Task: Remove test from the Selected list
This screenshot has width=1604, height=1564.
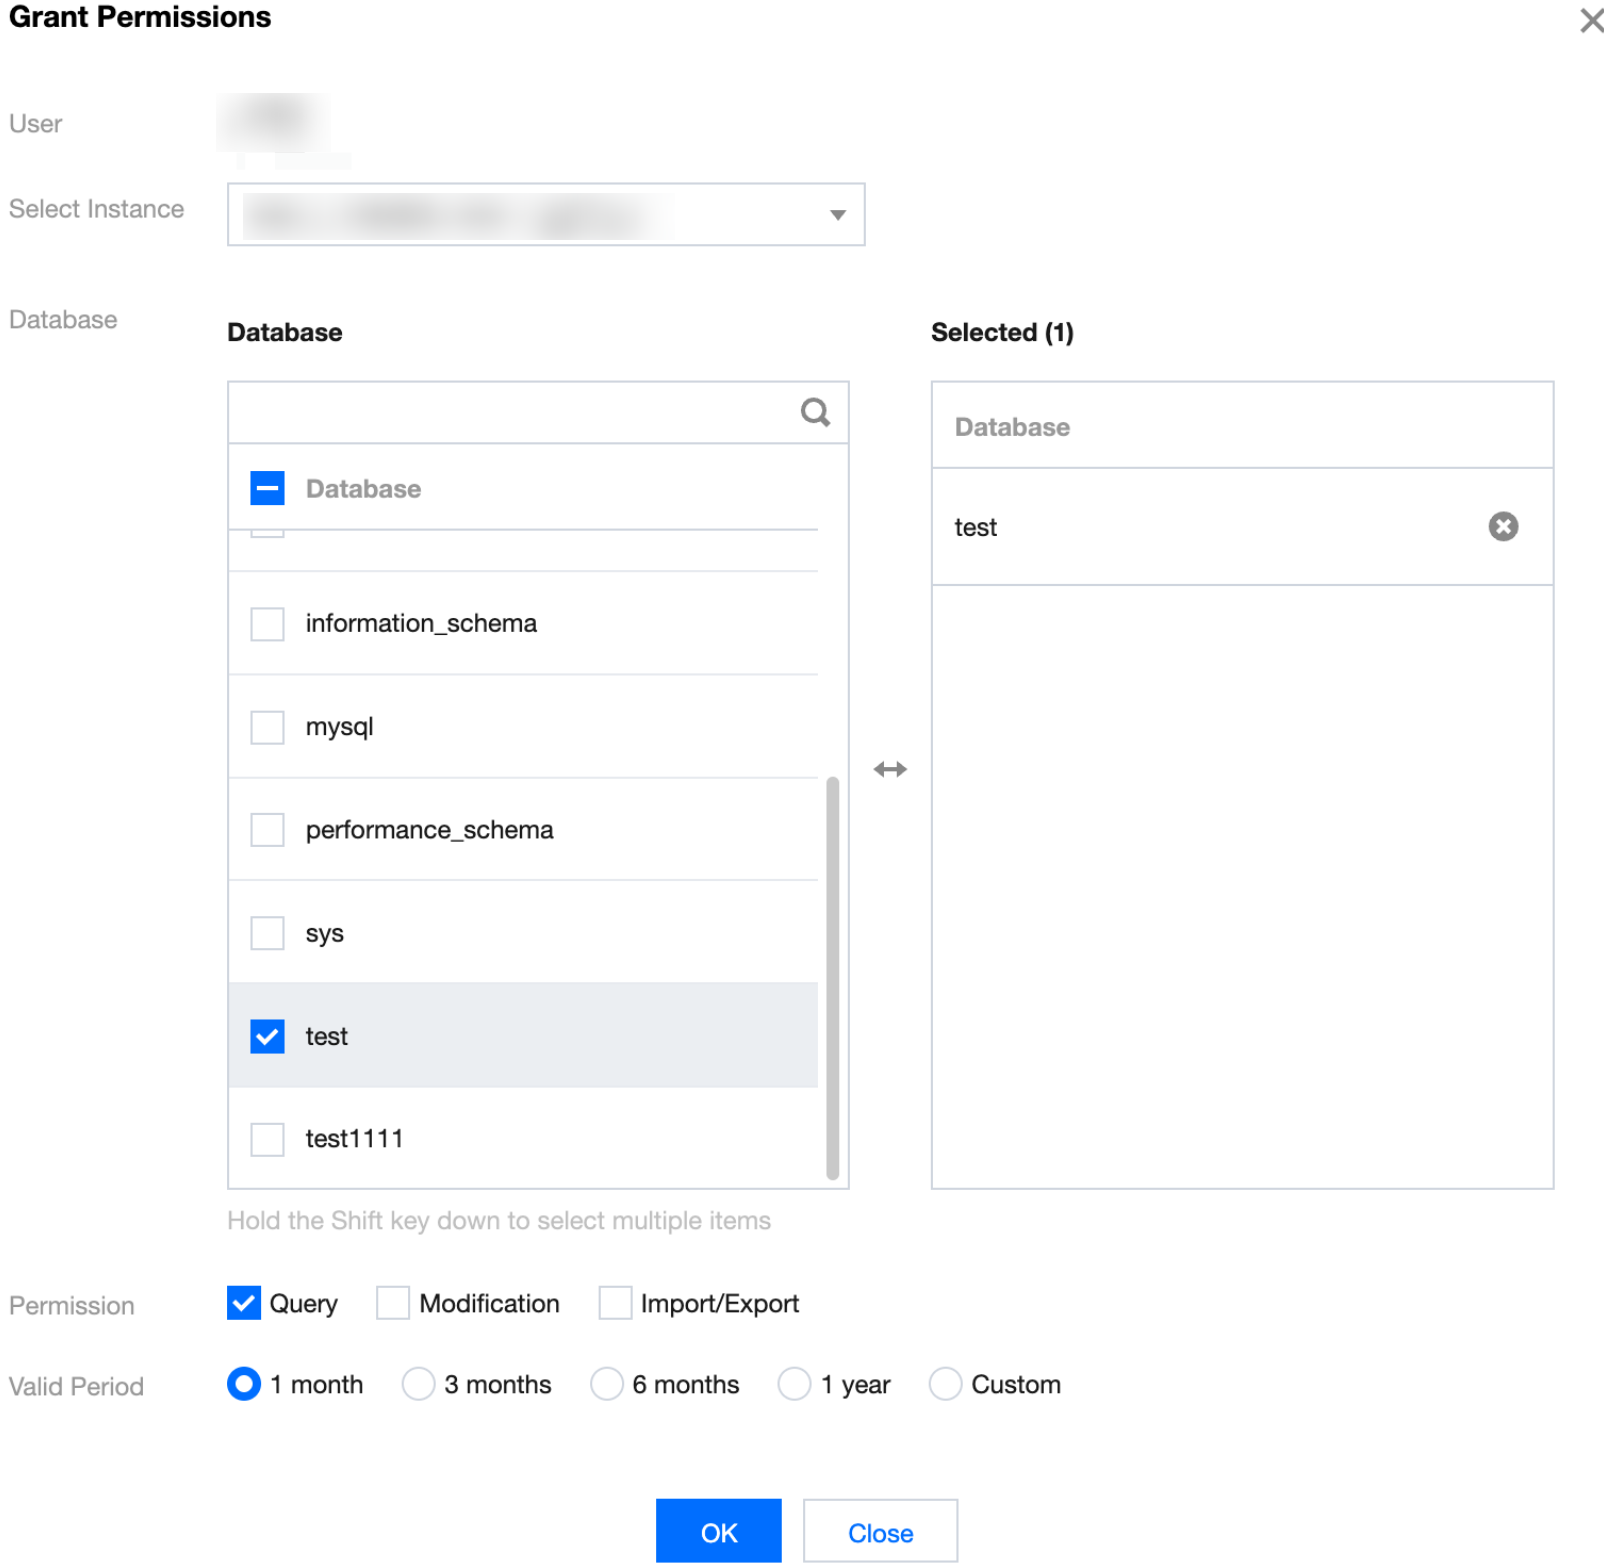Action: pyautogui.click(x=1502, y=527)
